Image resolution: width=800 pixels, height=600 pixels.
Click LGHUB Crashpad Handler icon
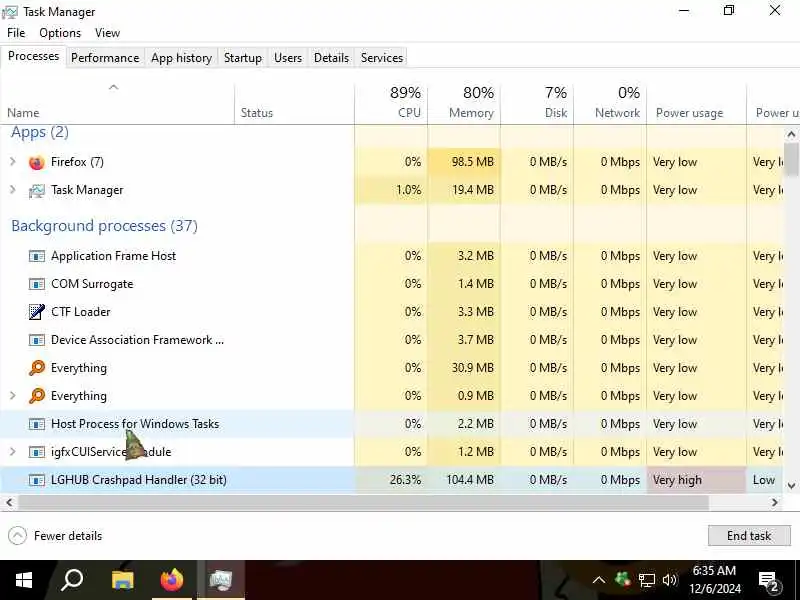click(37, 480)
